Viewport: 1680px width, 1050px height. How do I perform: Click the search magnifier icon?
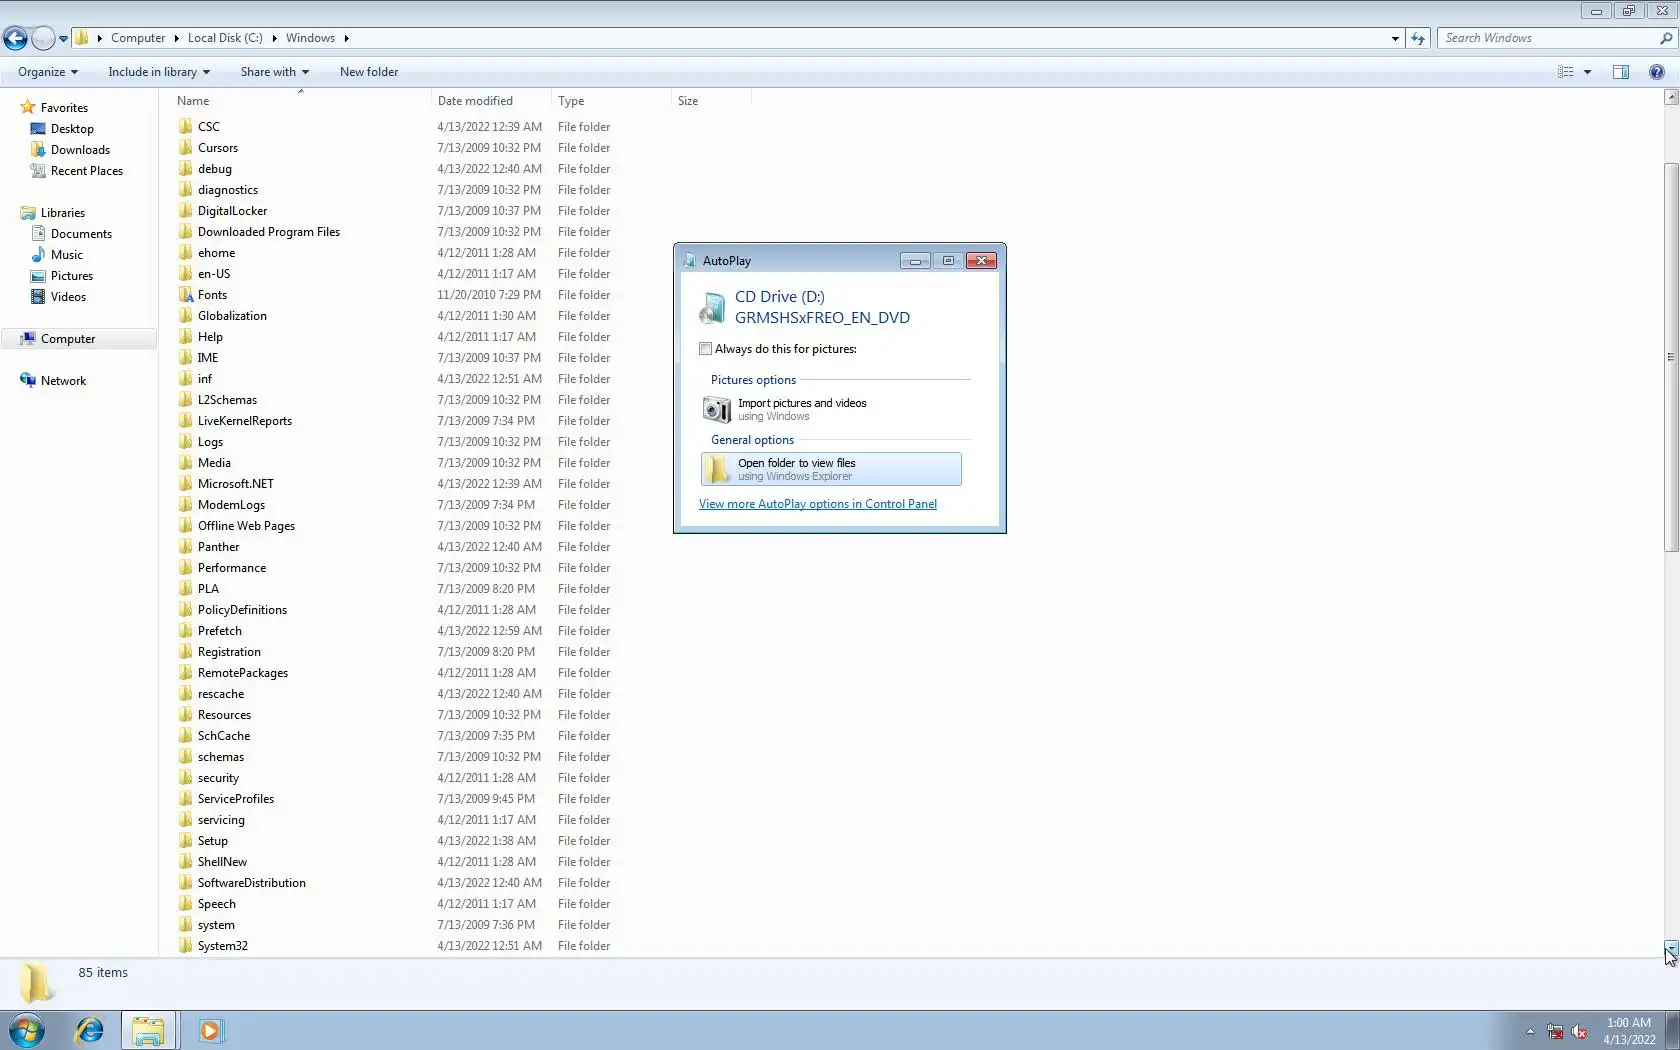[1666, 38]
